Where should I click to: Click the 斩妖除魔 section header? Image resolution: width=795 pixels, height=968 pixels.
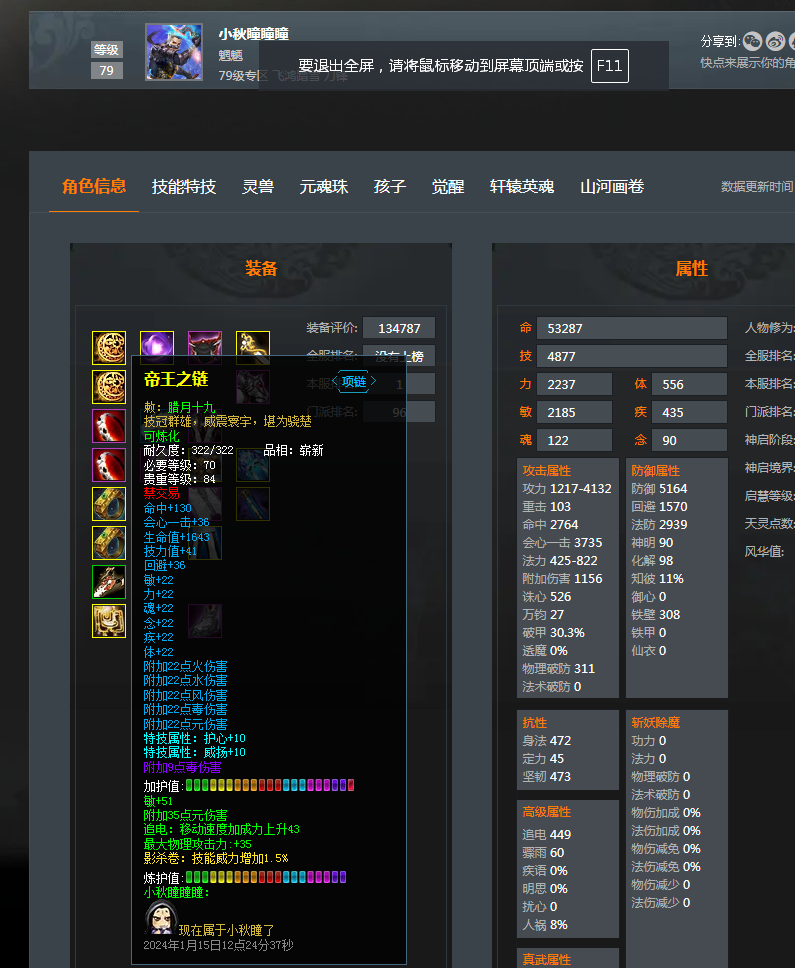656,722
